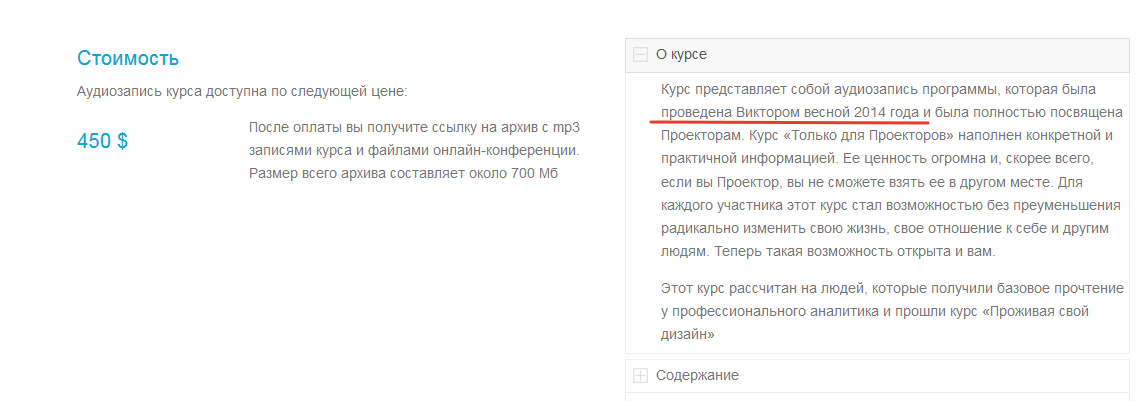Click the line «Аудиозапись курса доступна по следующей цене»

tap(242, 92)
